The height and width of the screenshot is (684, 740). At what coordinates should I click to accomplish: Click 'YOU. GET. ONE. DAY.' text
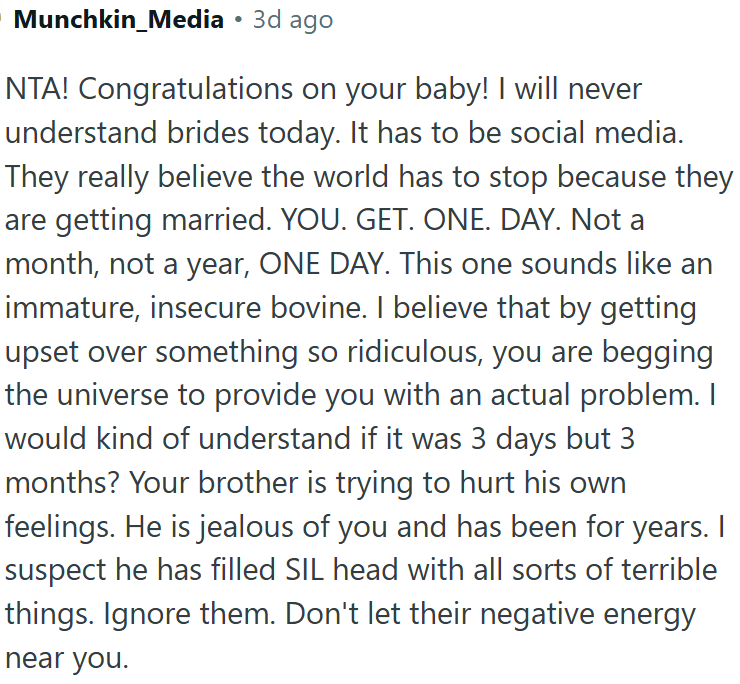pos(421,220)
